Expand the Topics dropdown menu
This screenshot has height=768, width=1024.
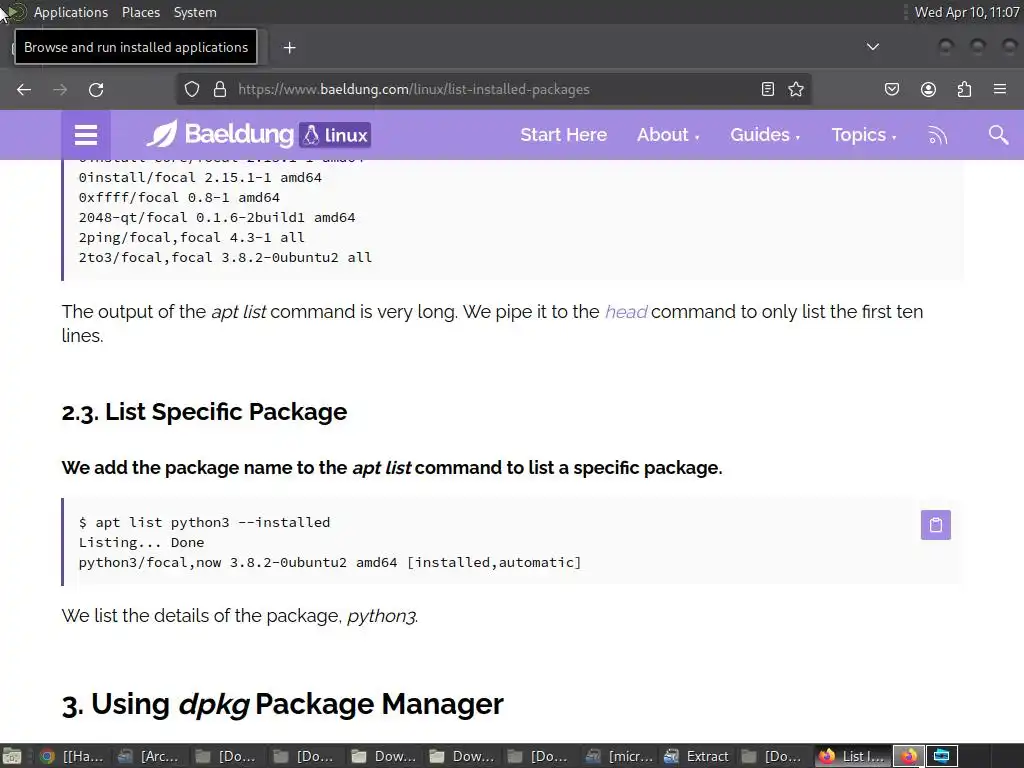pos(863,135)
